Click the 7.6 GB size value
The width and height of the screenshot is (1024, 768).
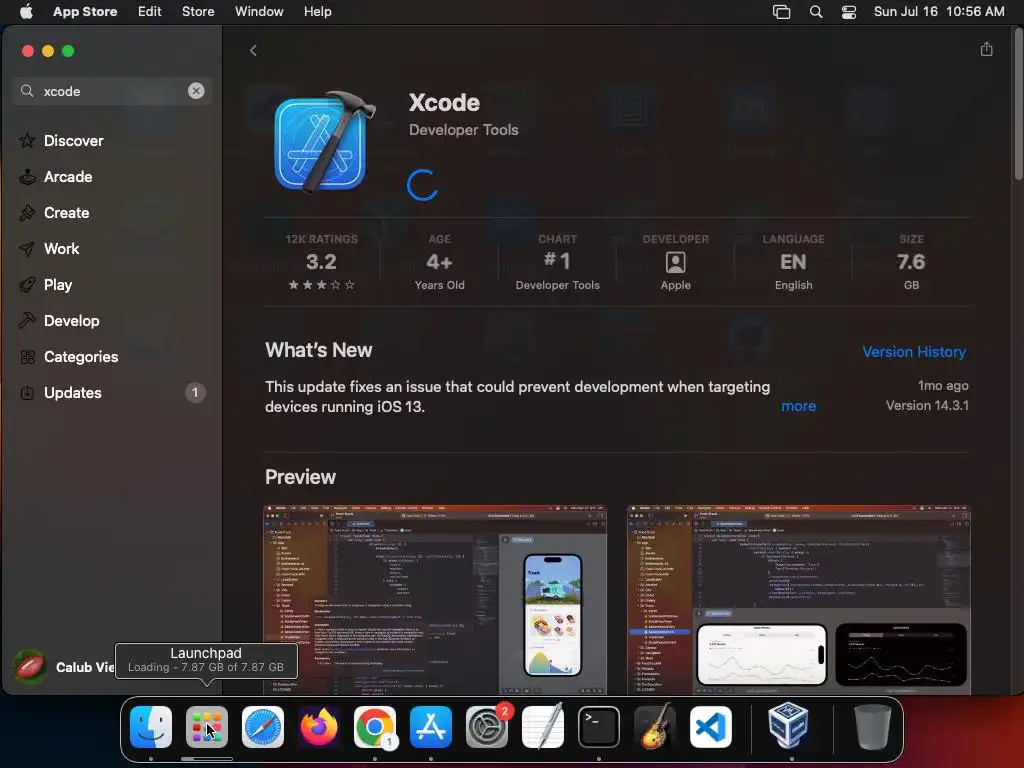(x=911, y=262)
